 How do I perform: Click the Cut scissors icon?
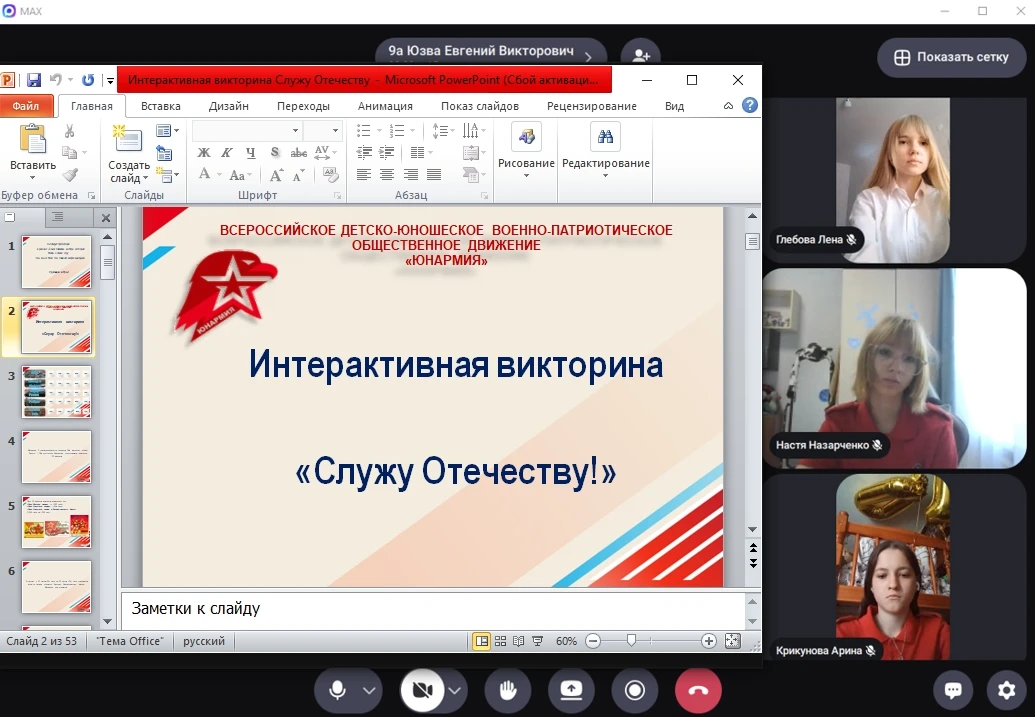pos(69,131)
